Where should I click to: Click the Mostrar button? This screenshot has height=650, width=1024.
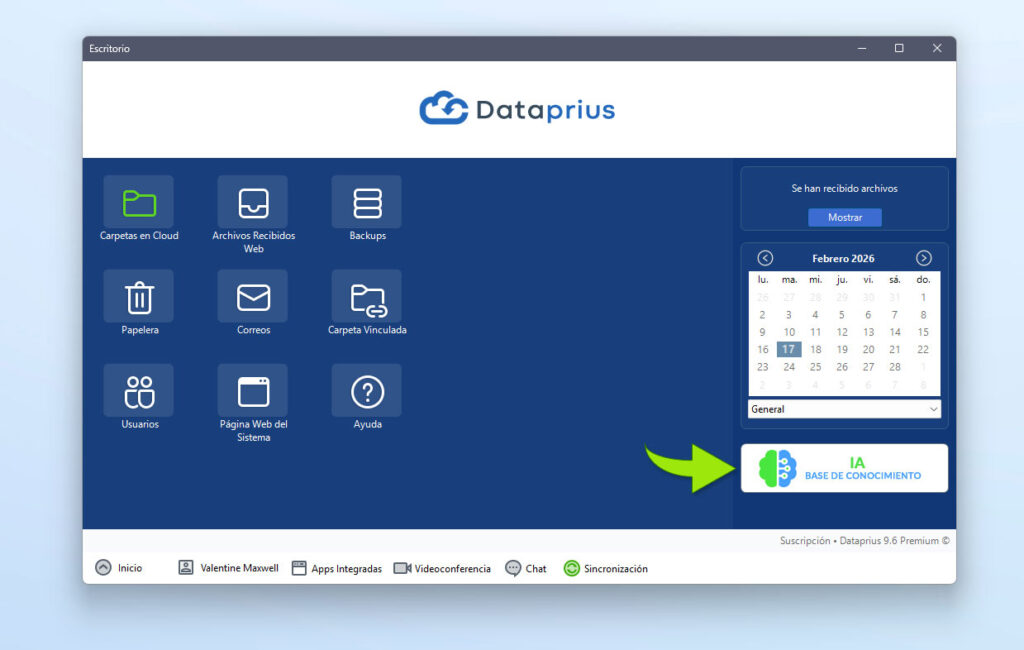tap(844, 217)
